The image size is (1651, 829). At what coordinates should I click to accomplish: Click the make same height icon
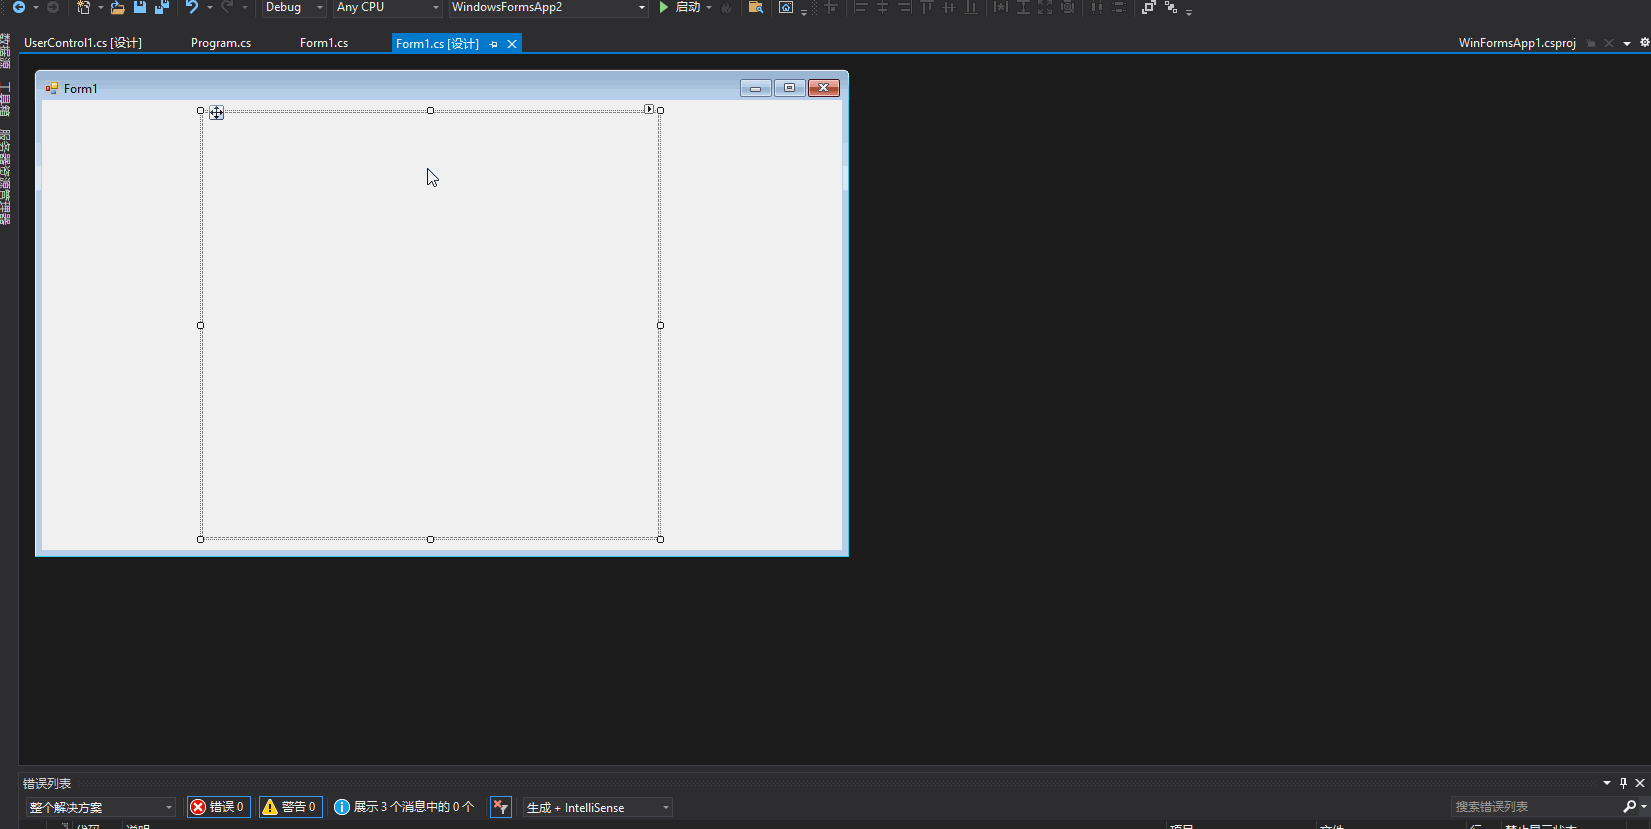[x=1023, y=7]
